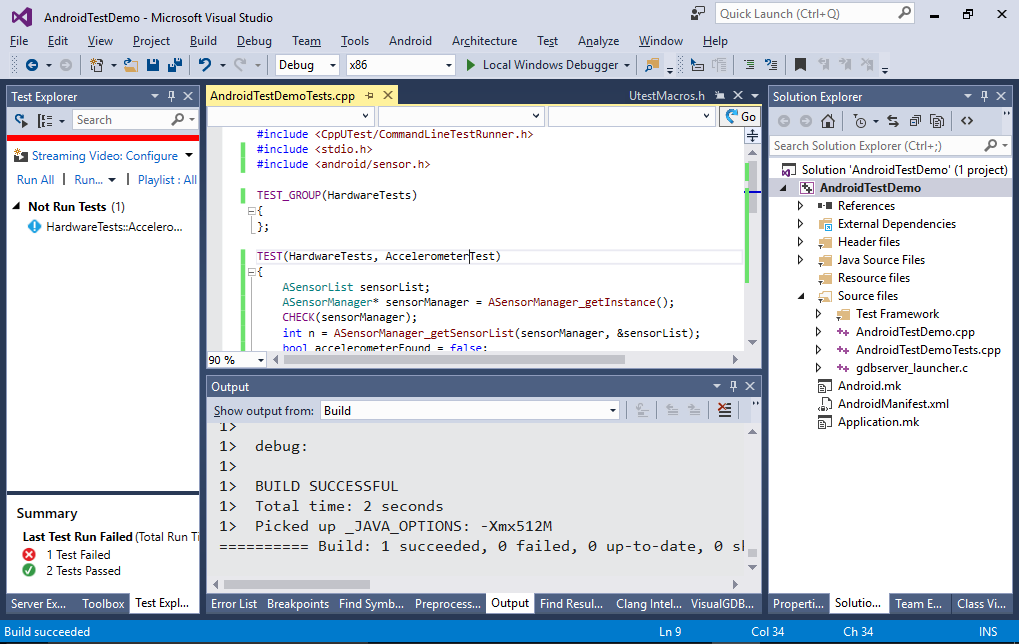Open the 90 % zoom level dropdown
Viewport: 1019px width, 644px height.
click(261, 360)
